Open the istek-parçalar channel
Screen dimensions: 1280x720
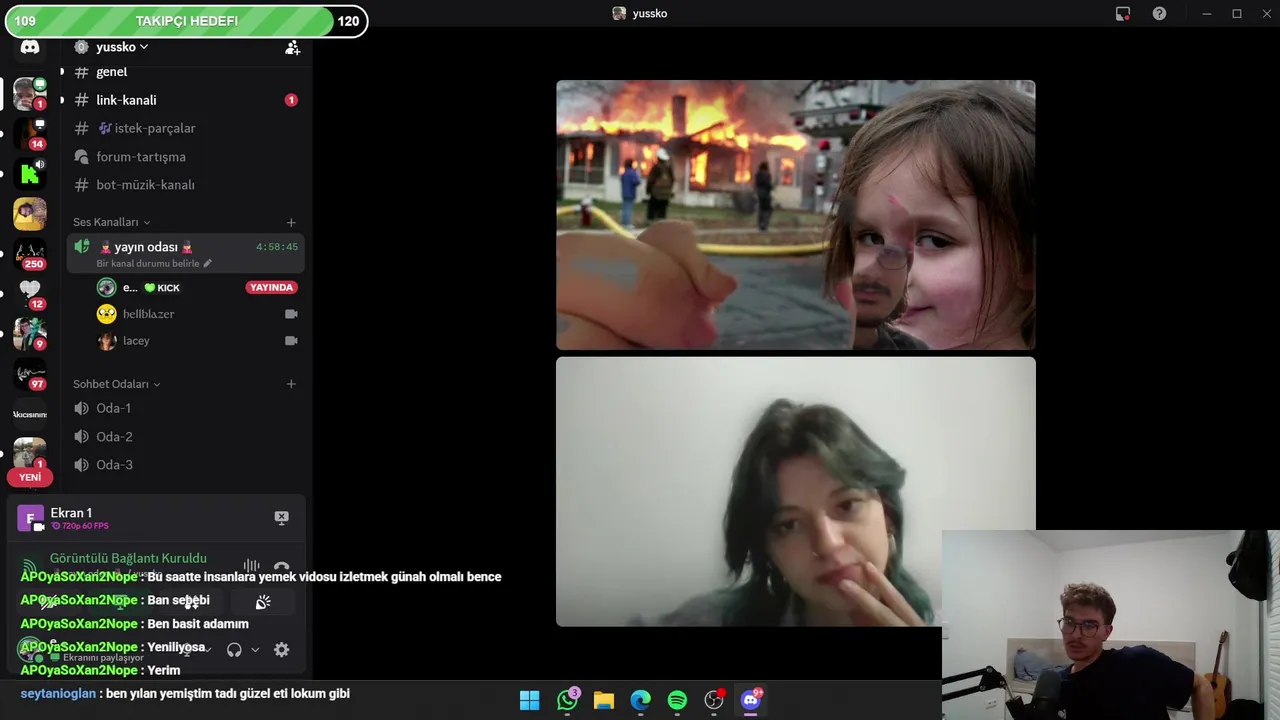186,128
